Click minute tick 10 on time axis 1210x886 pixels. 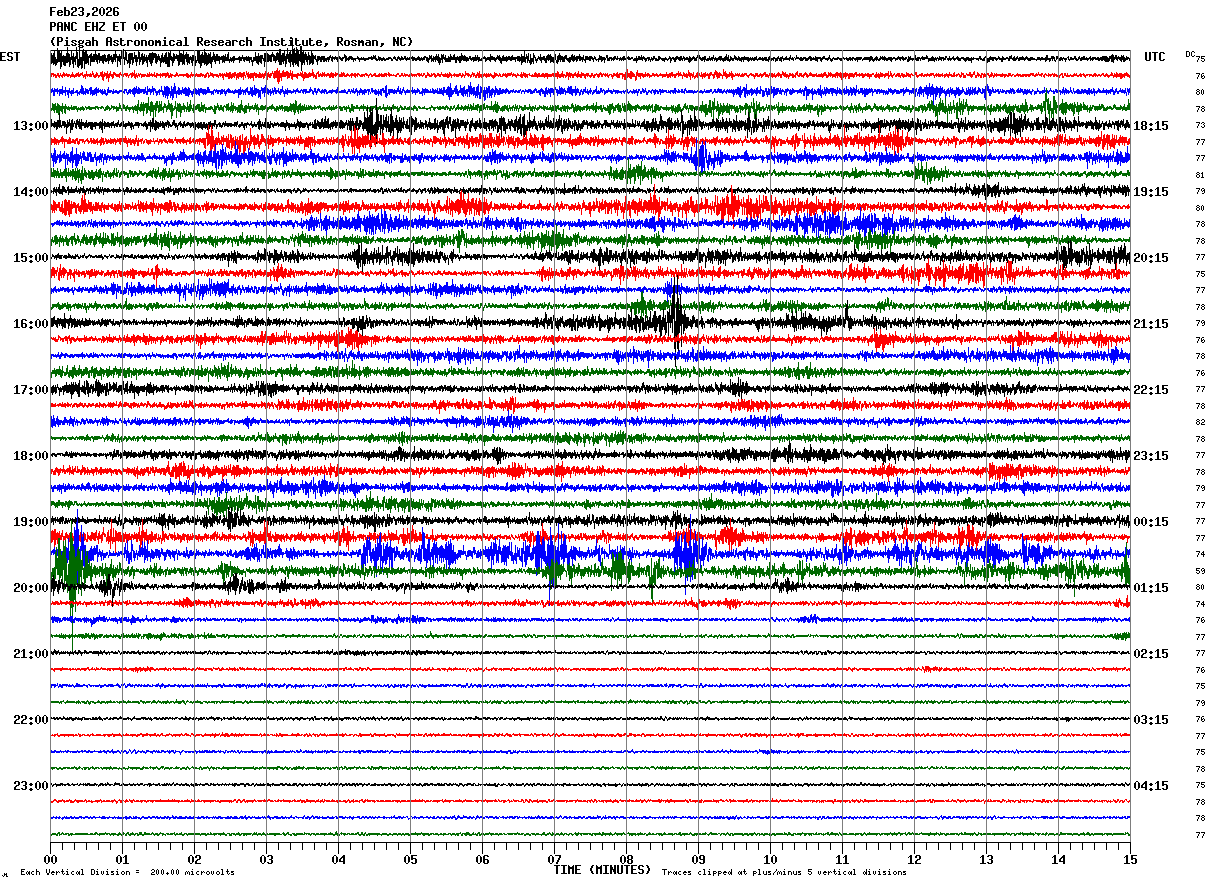(x=770, y=859)
